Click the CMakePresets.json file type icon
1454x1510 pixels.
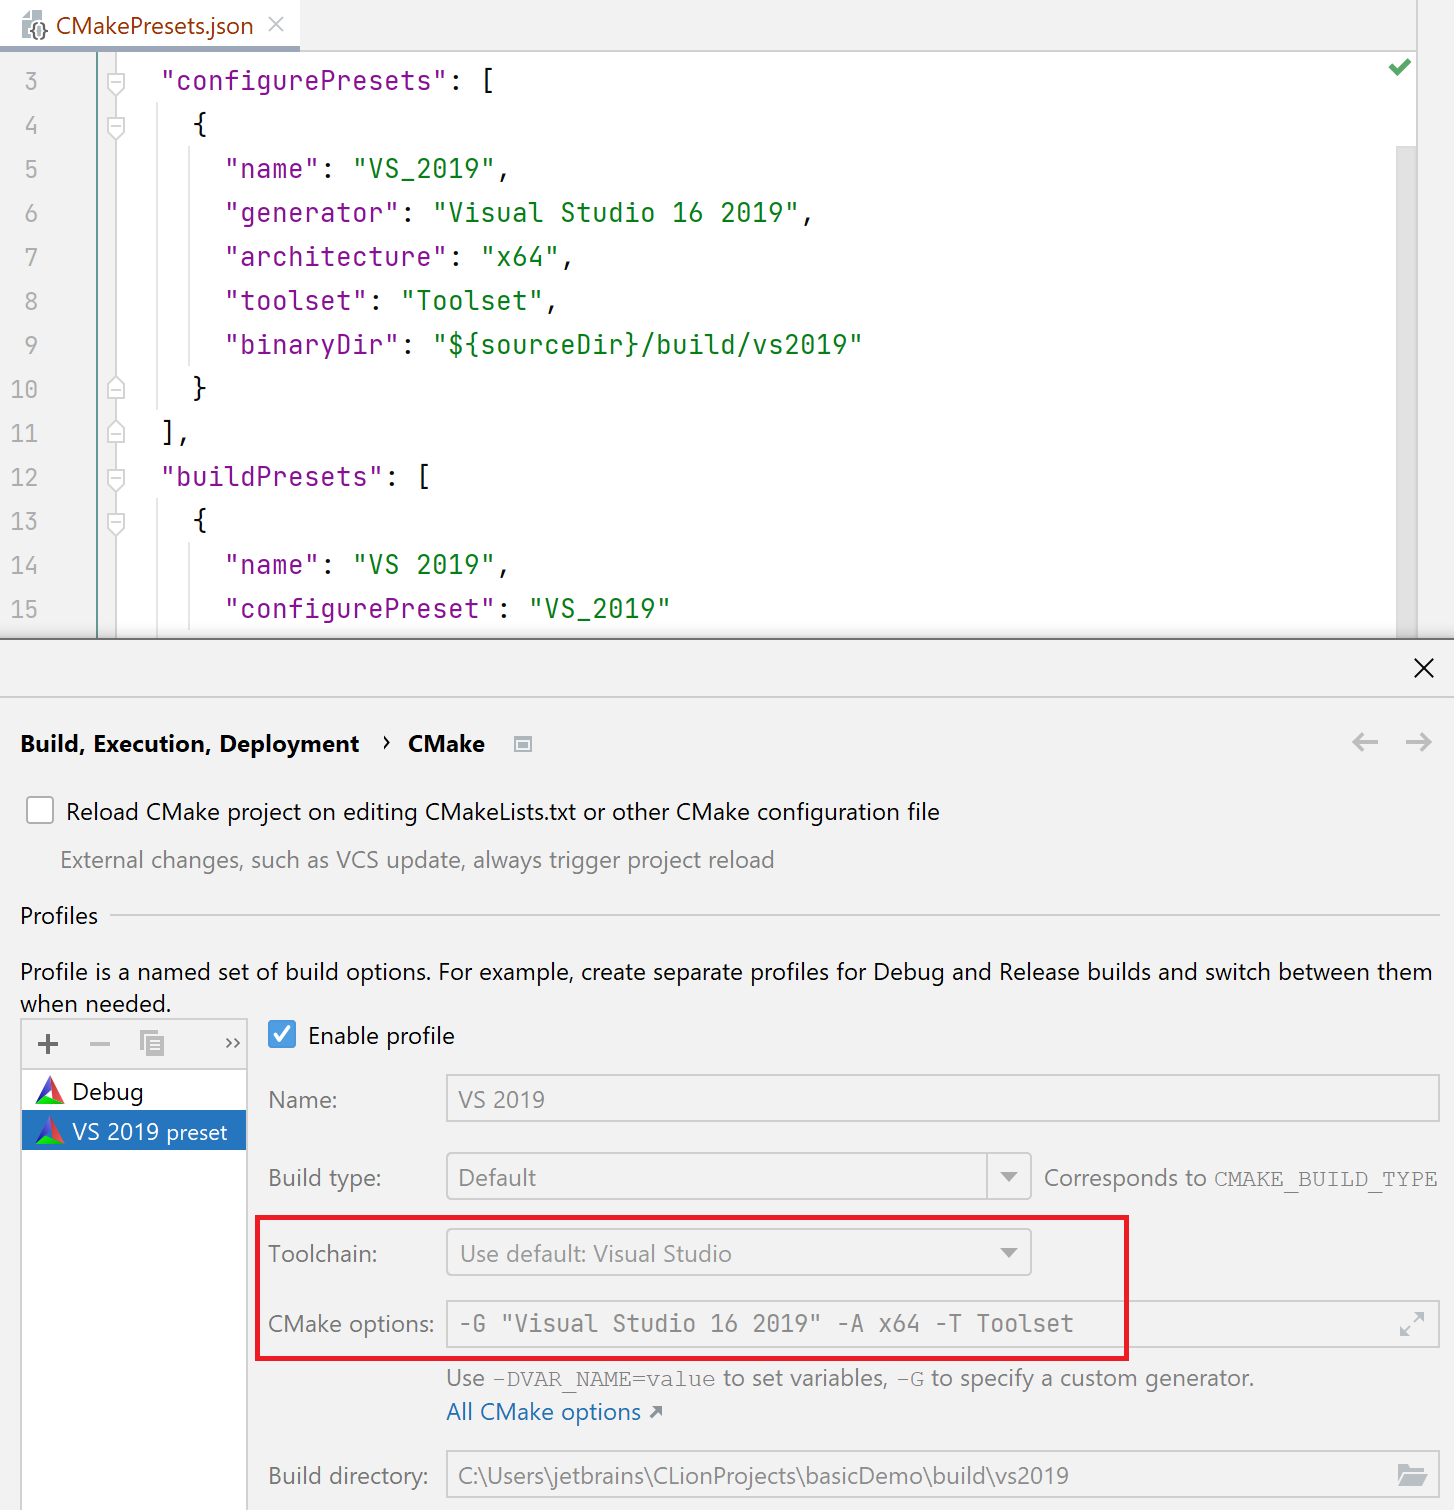pyautogui.click(x=36, y=26)
